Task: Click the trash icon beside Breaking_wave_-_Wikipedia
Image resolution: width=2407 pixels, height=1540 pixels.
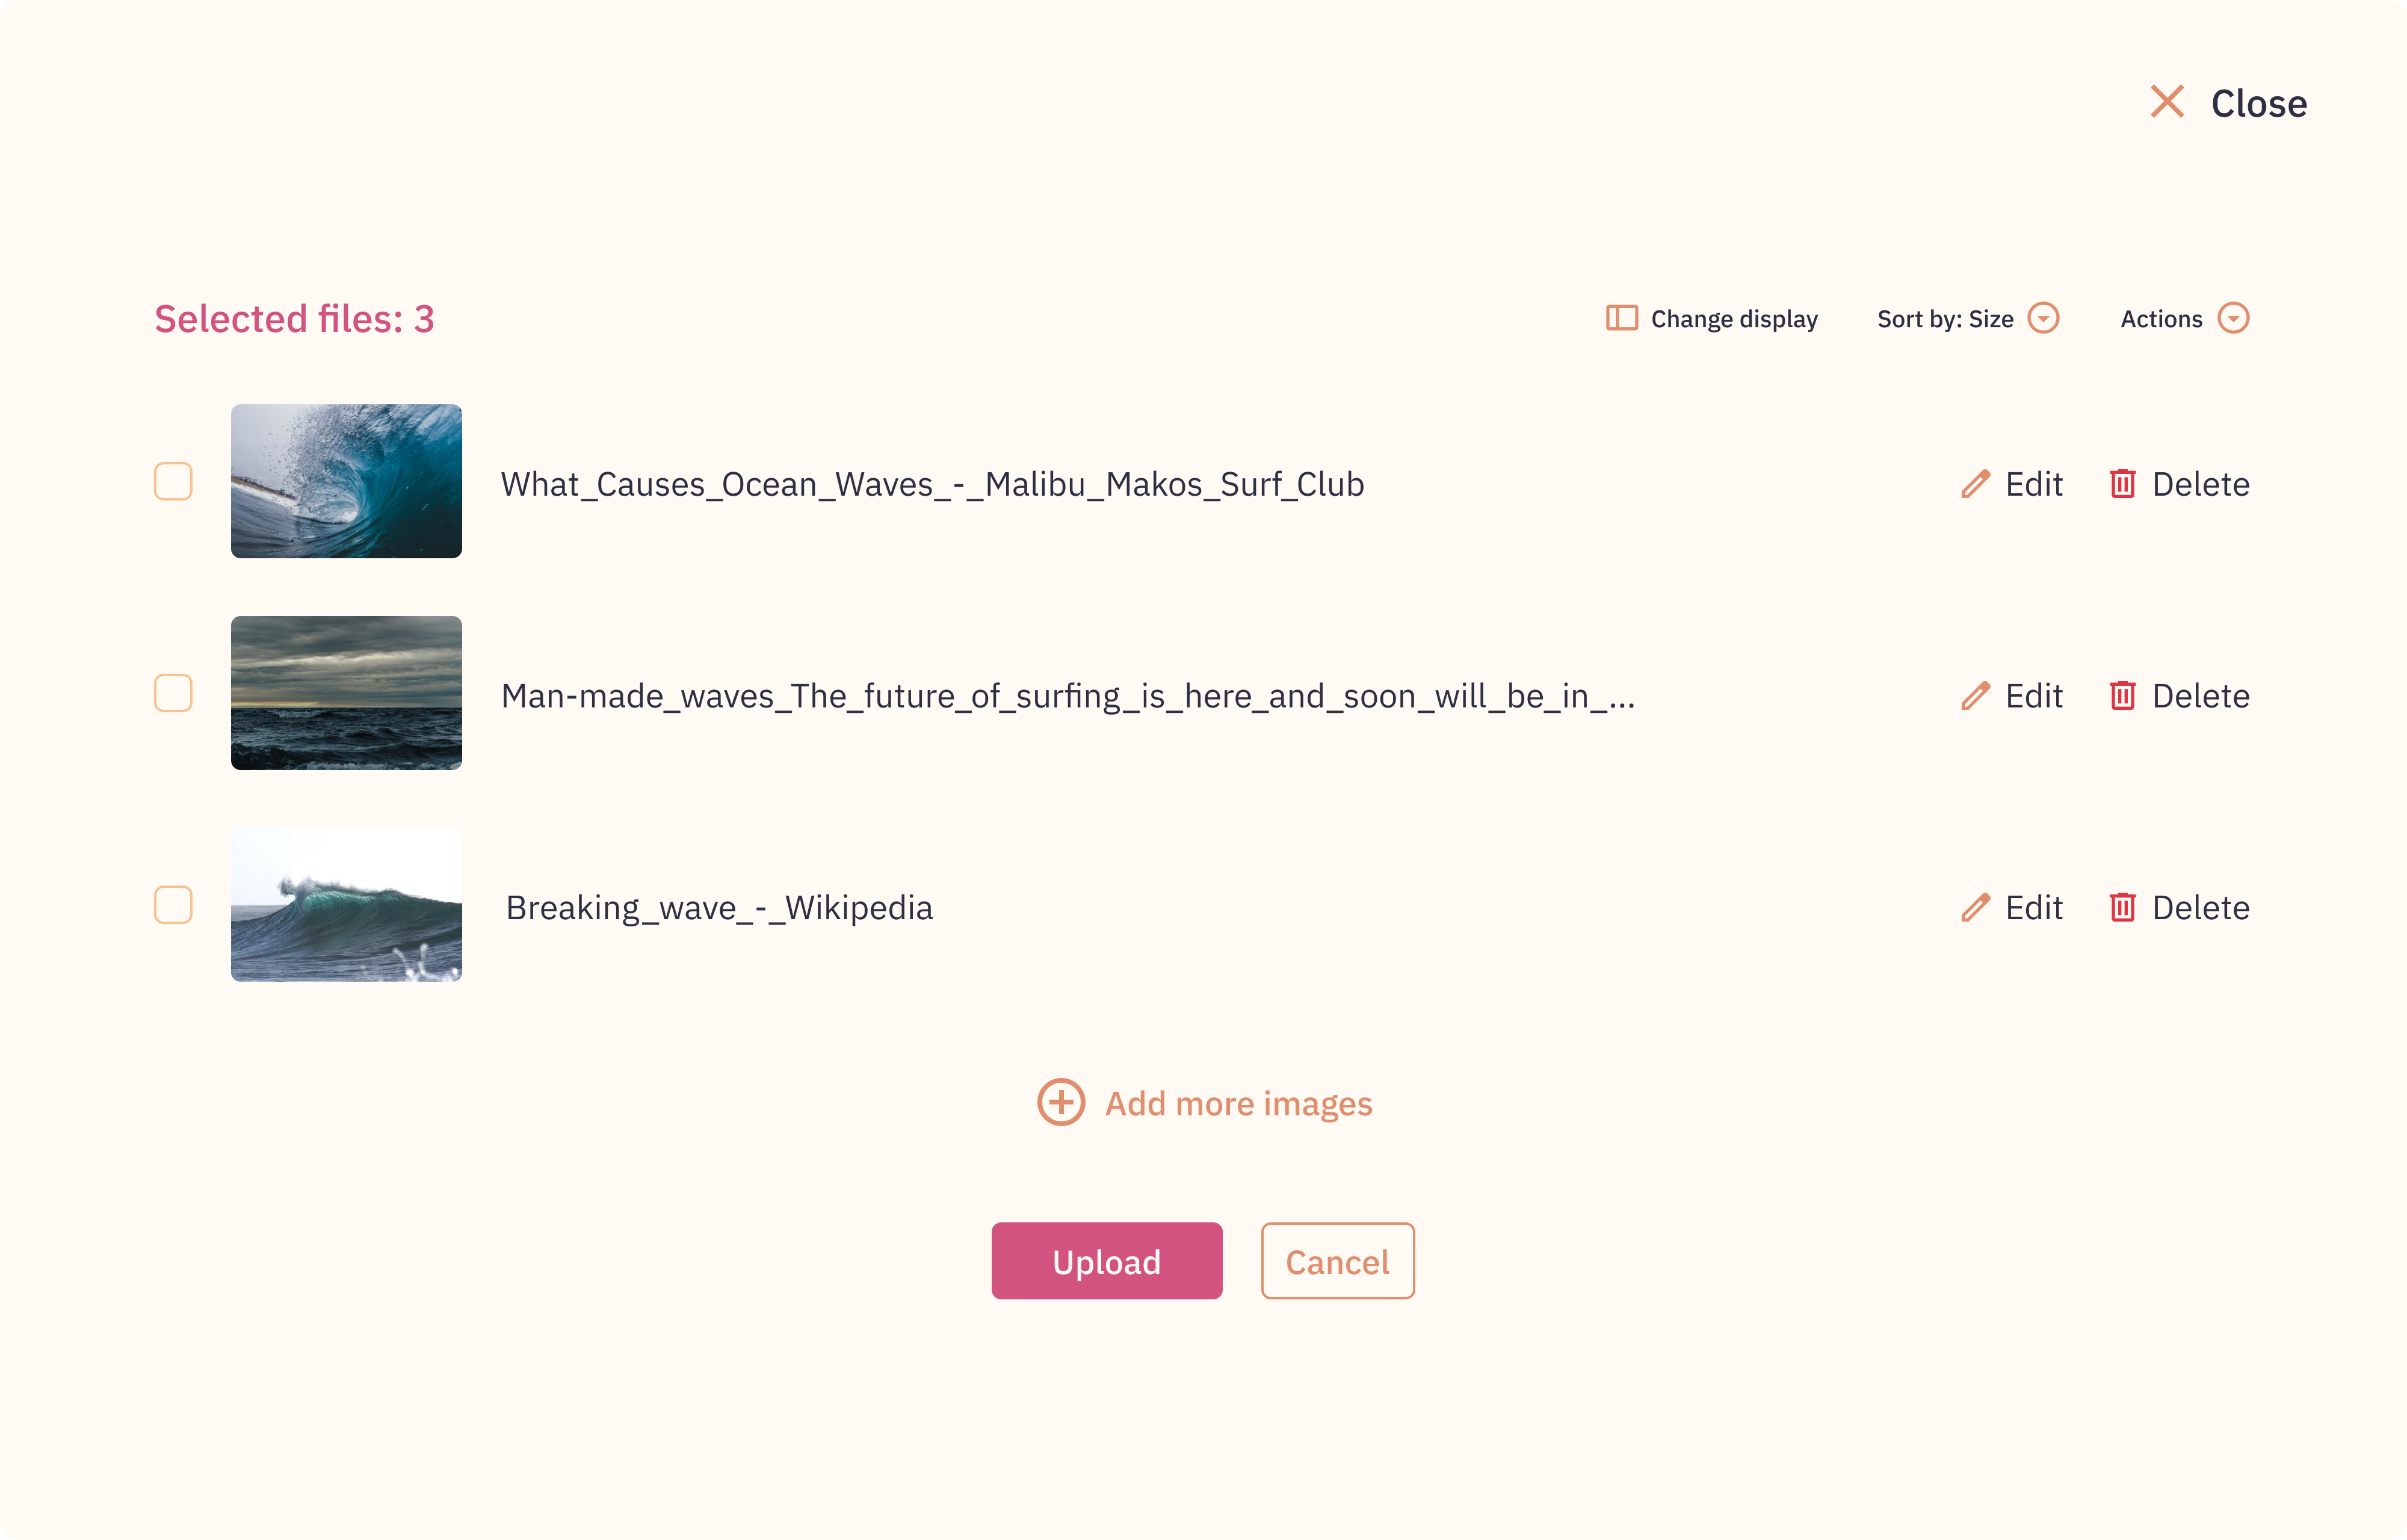Action: pyautogui.click(x=2124, y=907)
